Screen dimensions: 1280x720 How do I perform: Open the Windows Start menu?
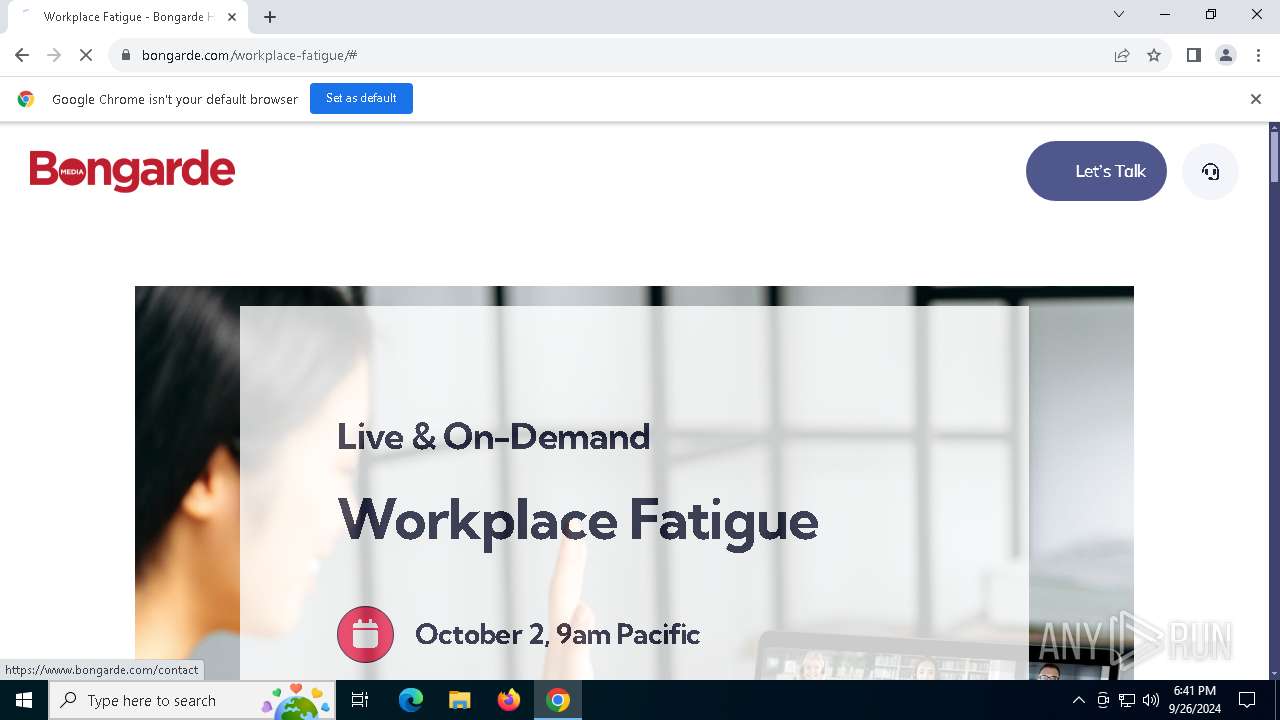tap(24, 700)
